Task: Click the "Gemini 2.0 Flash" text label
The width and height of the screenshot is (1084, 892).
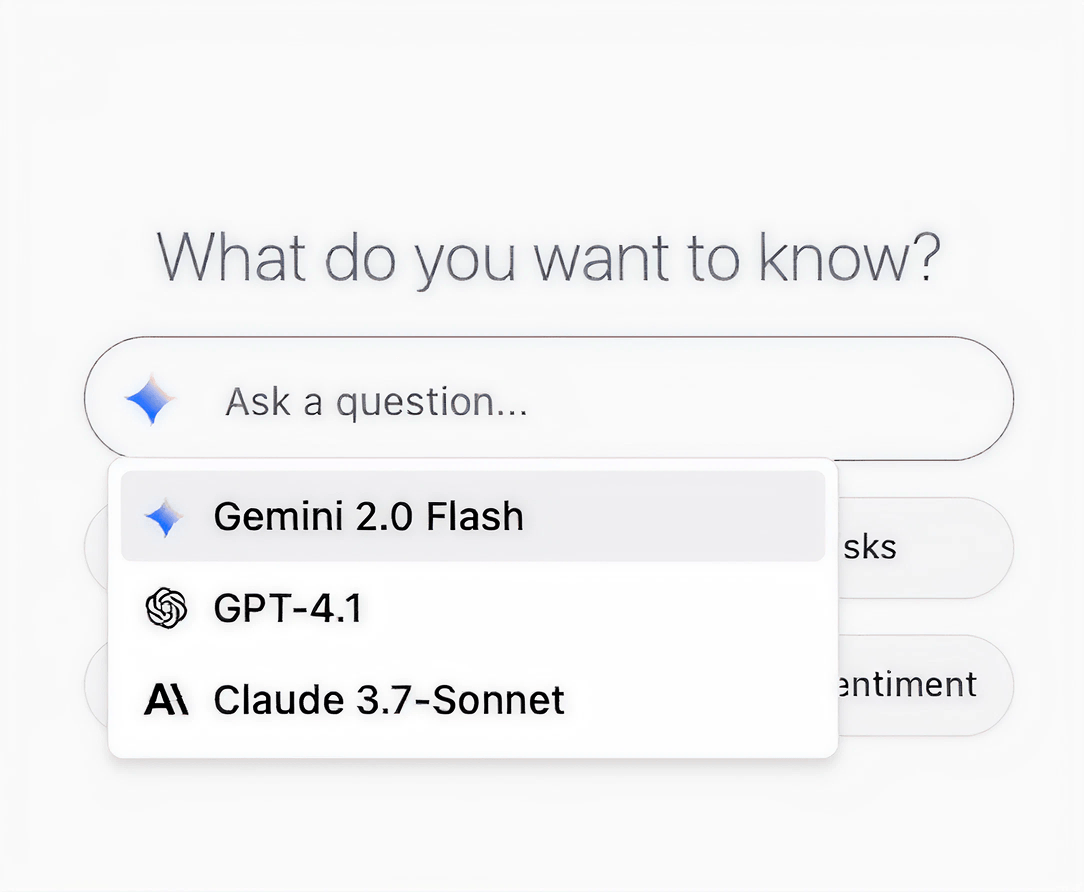Action: [368, 517]
